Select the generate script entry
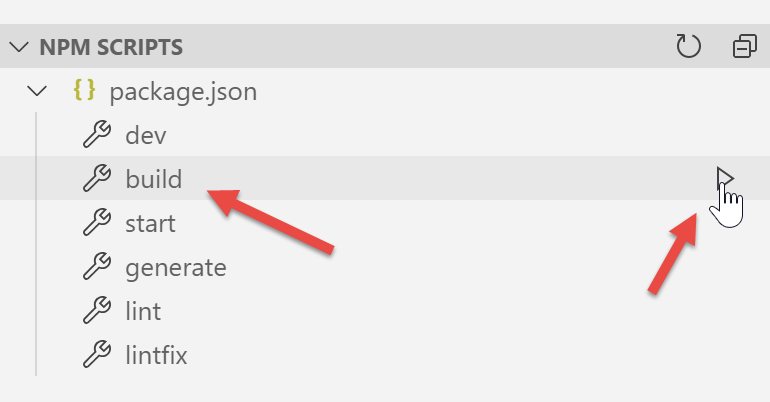The width and height of the screenshot is (770, 402). tap(176, 267)
